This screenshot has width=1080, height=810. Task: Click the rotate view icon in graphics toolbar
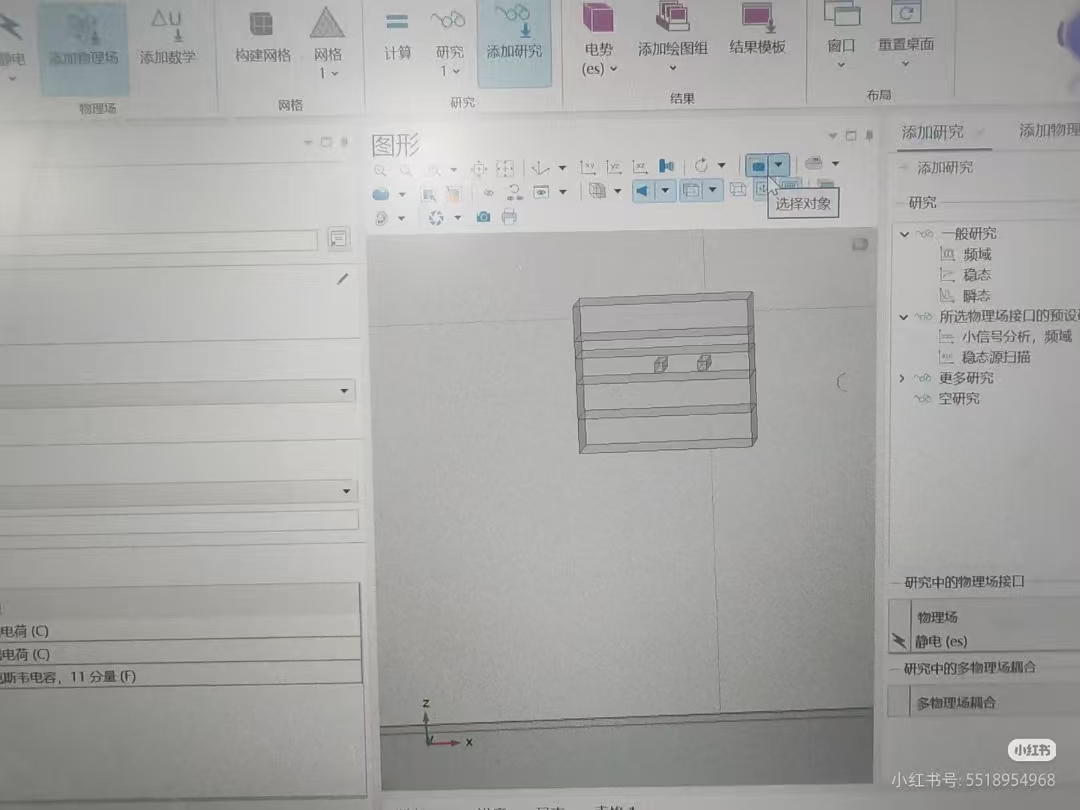pos(701,165)
